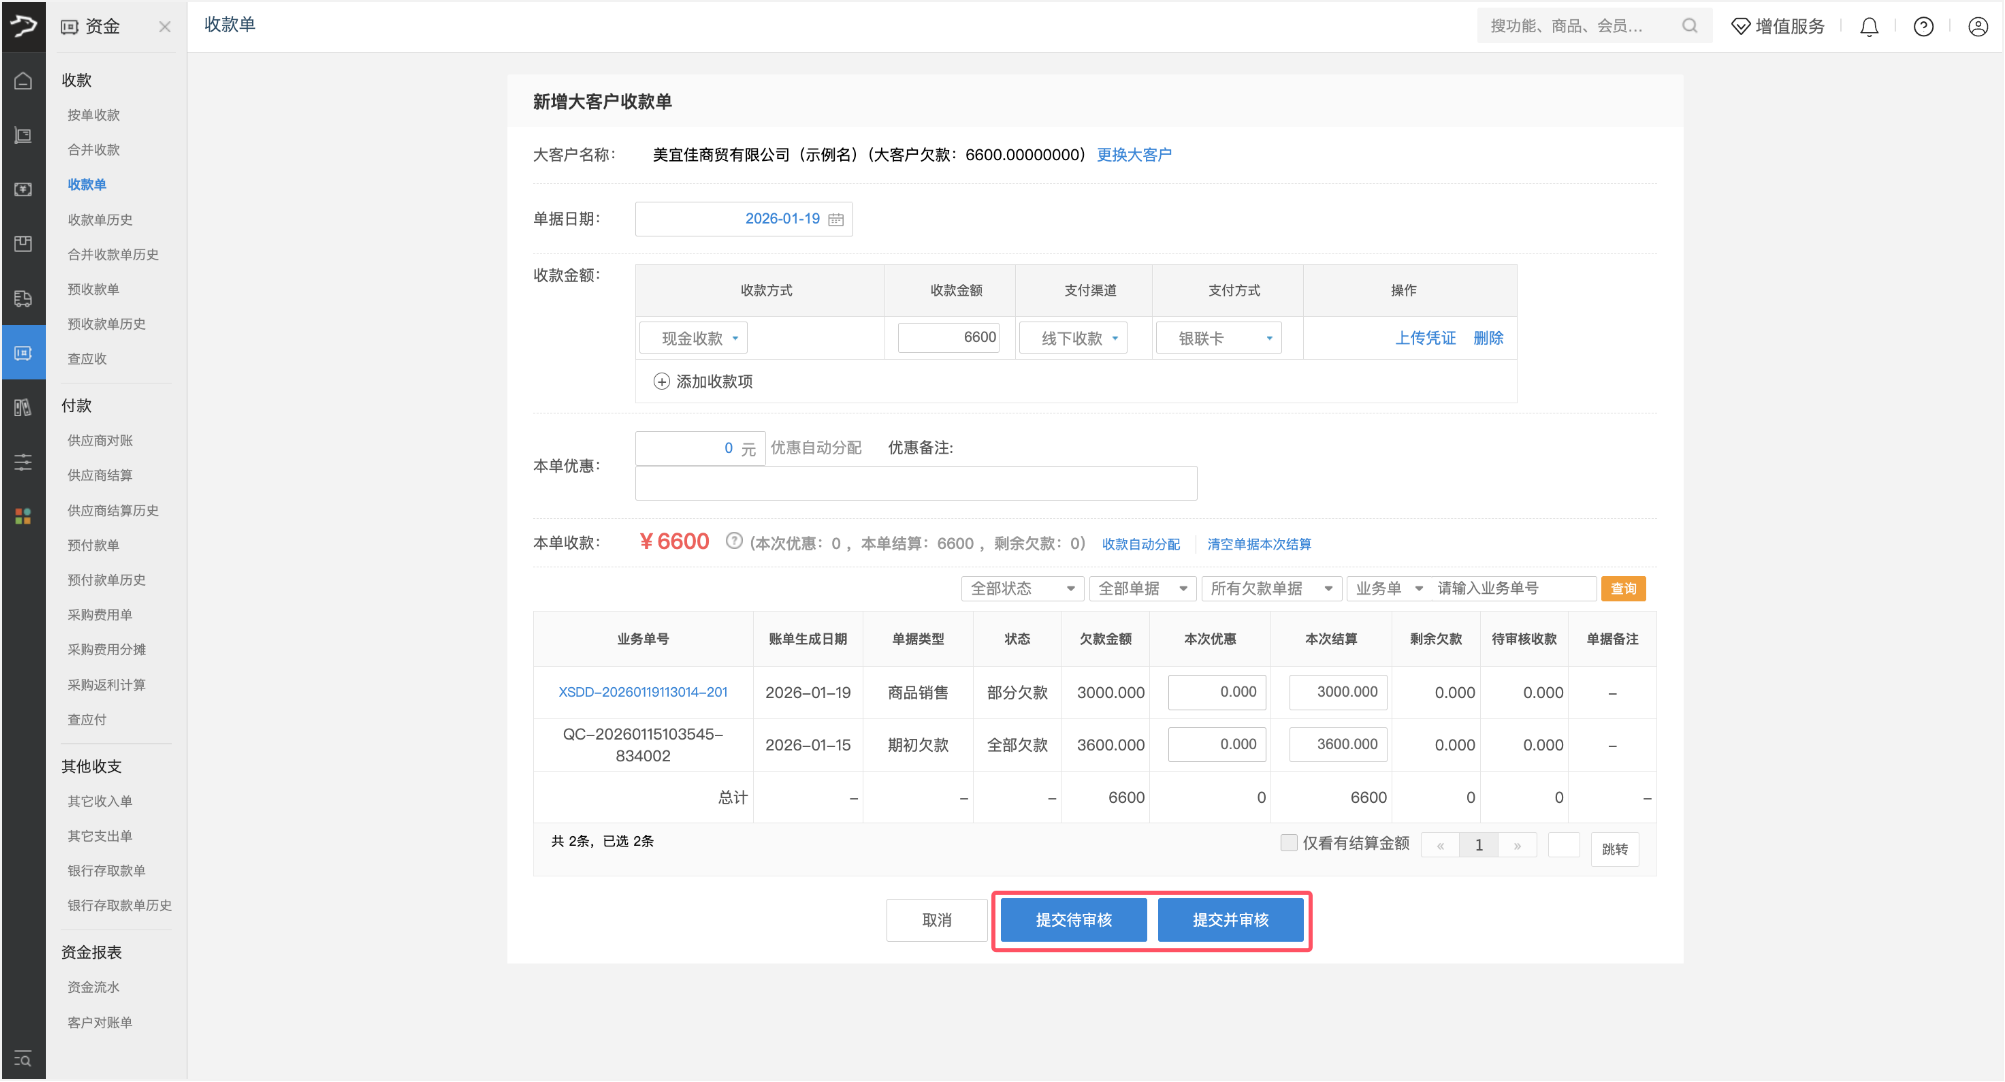Open the calendar icon next to 单据日期
Viewport: 2005px width, 1082px height.
(x=837, y=219)
